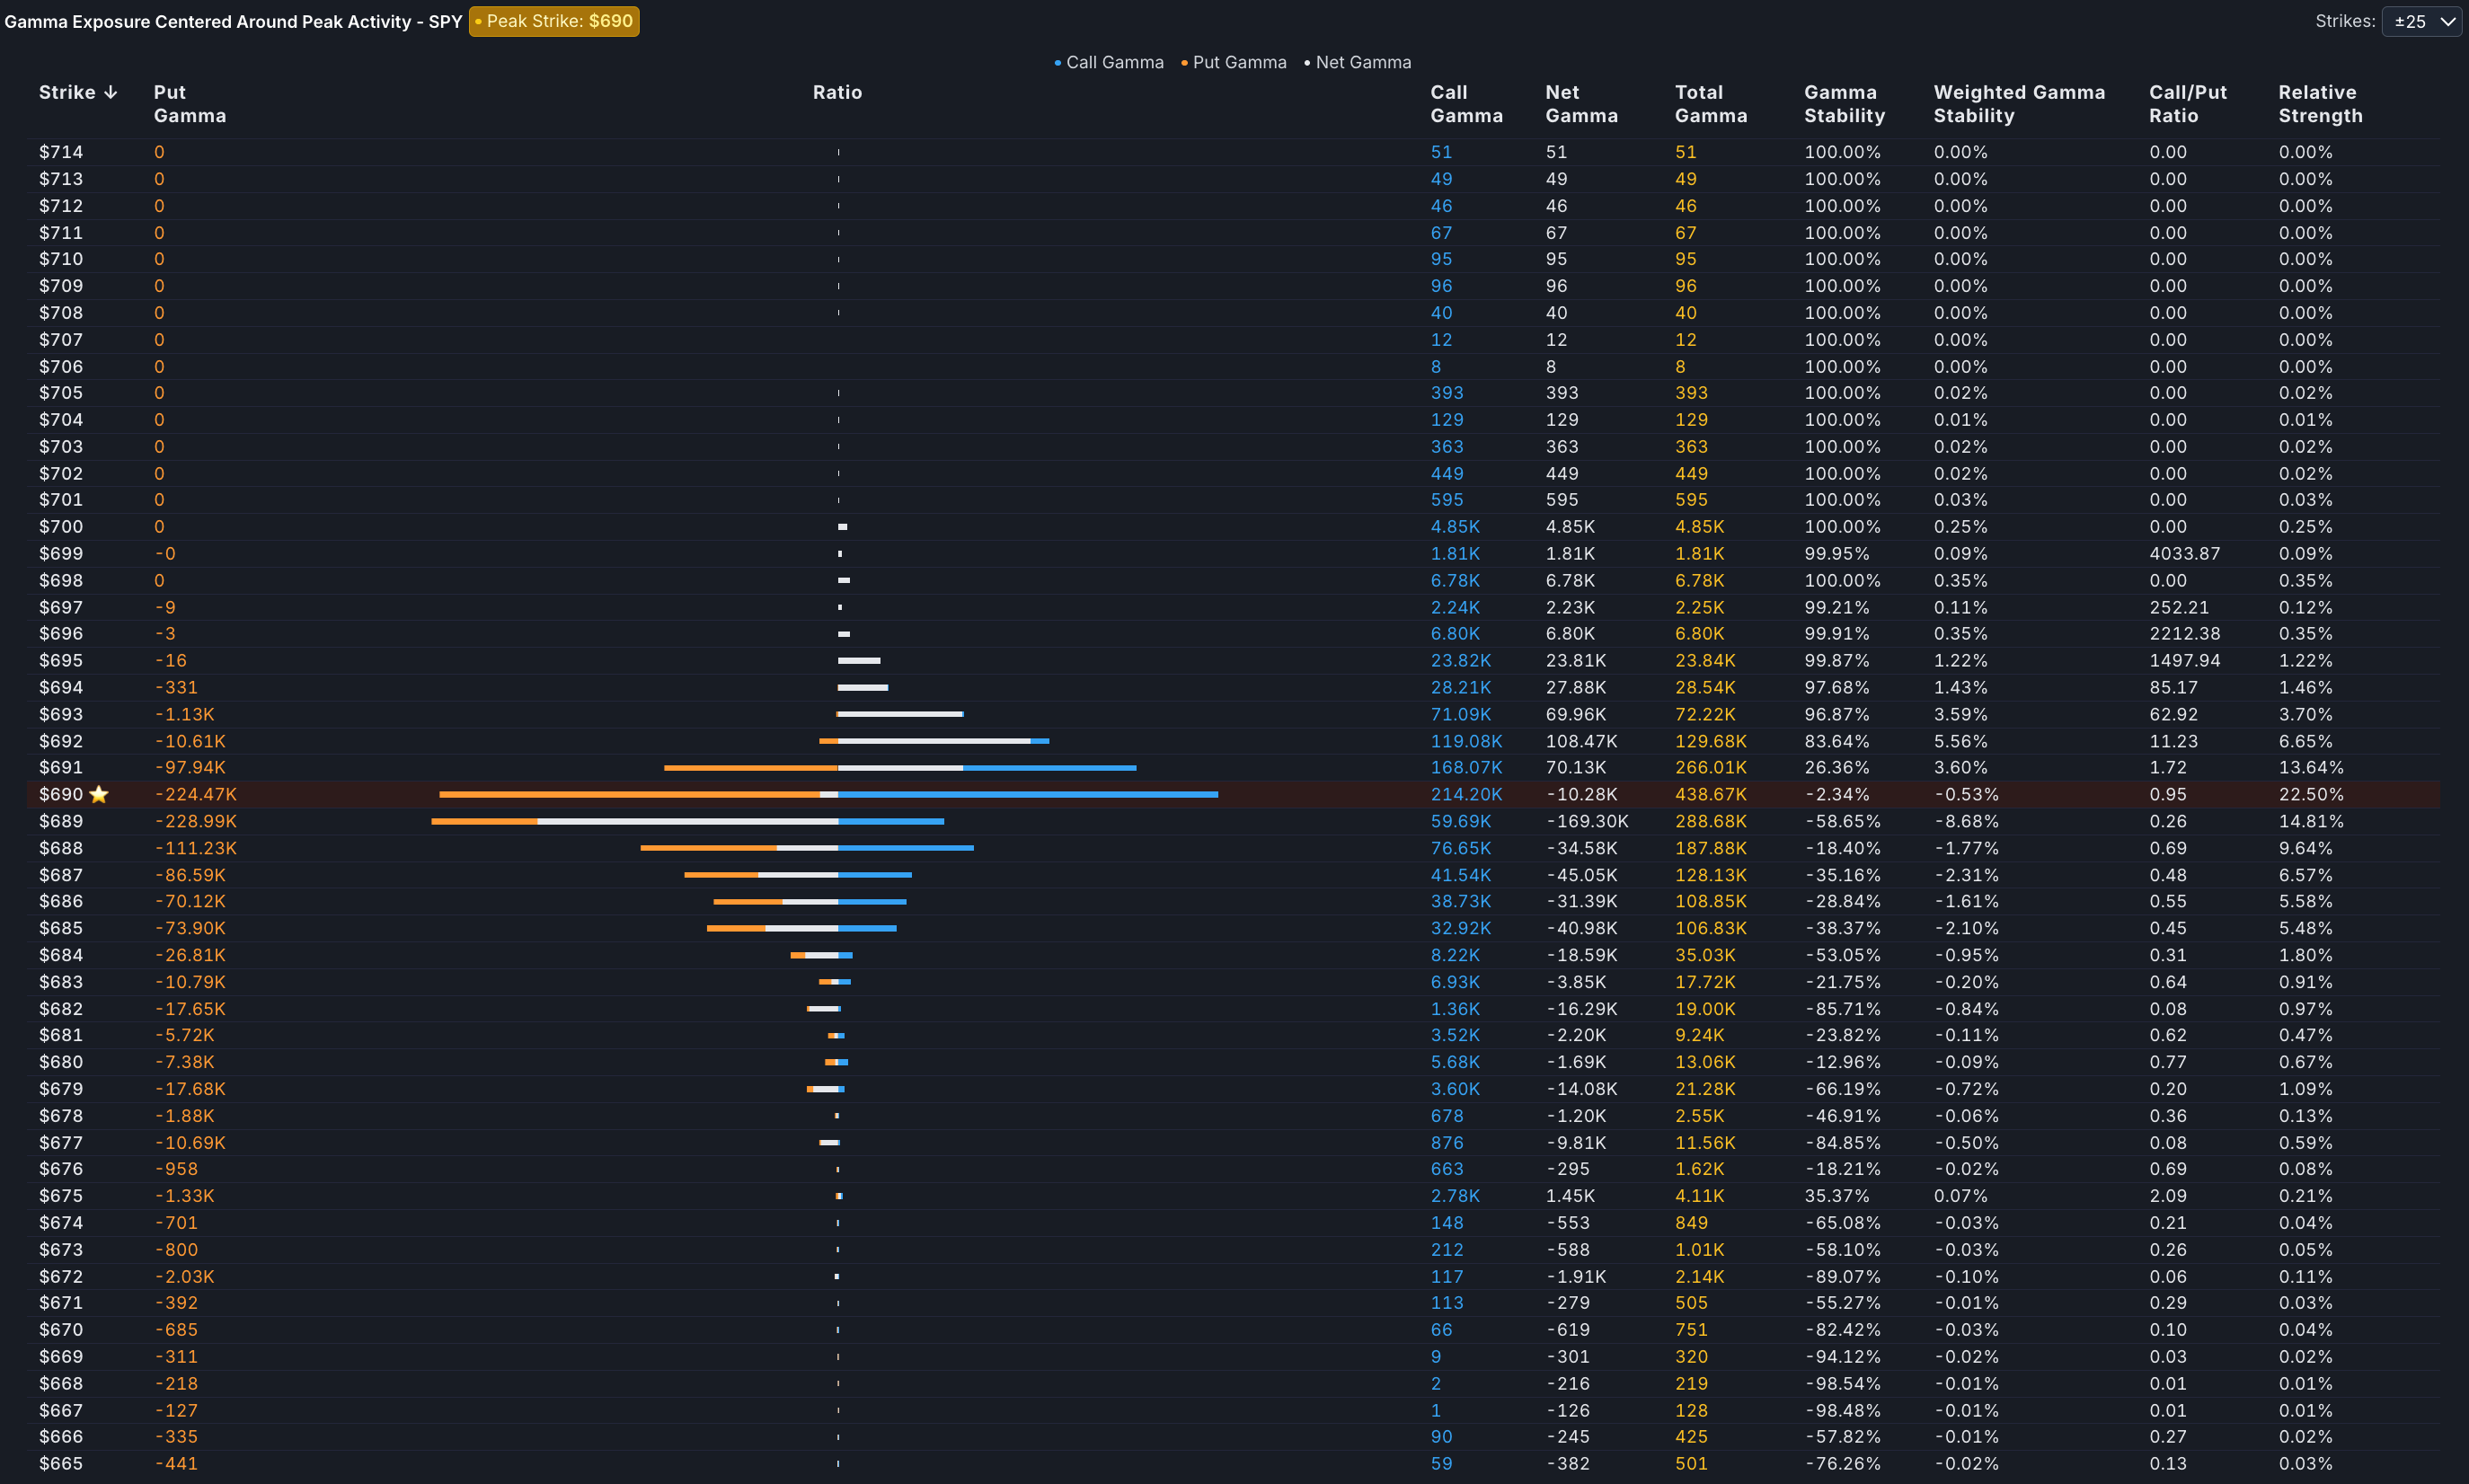Image resolution: width=2469 pixels, height=1484 pixels.
Task: Toggle the Call Gamma legend item
Action: click(x=1109, y=62)
